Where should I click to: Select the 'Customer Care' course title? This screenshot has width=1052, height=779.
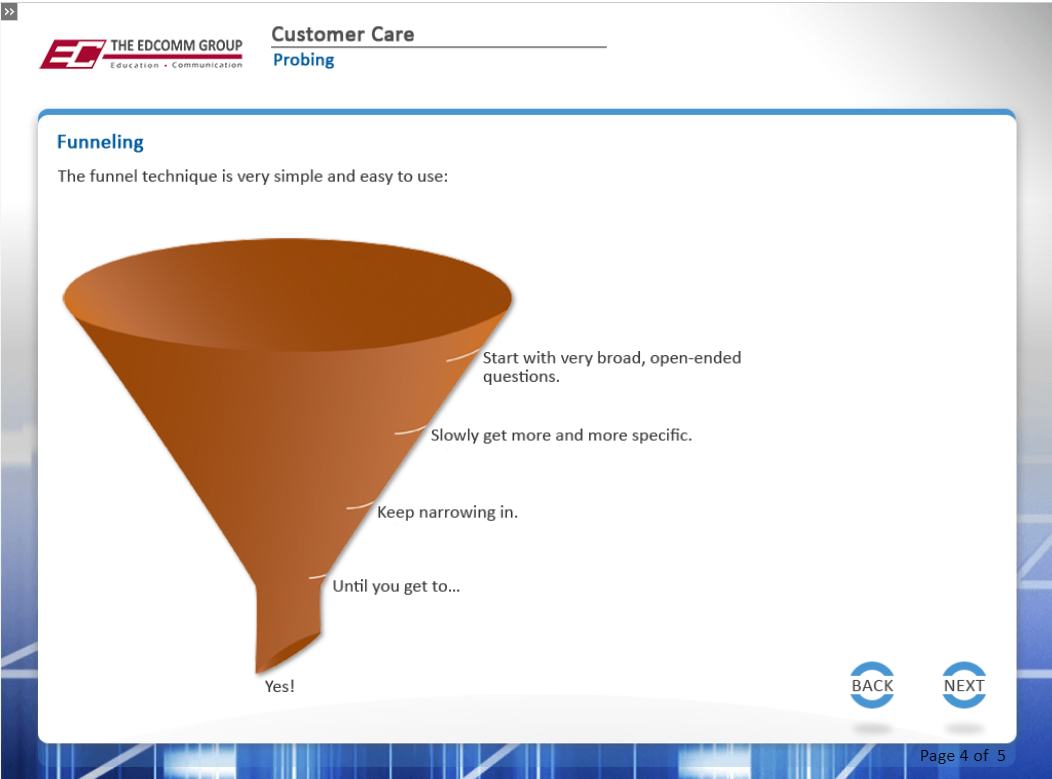click(342, 34)
